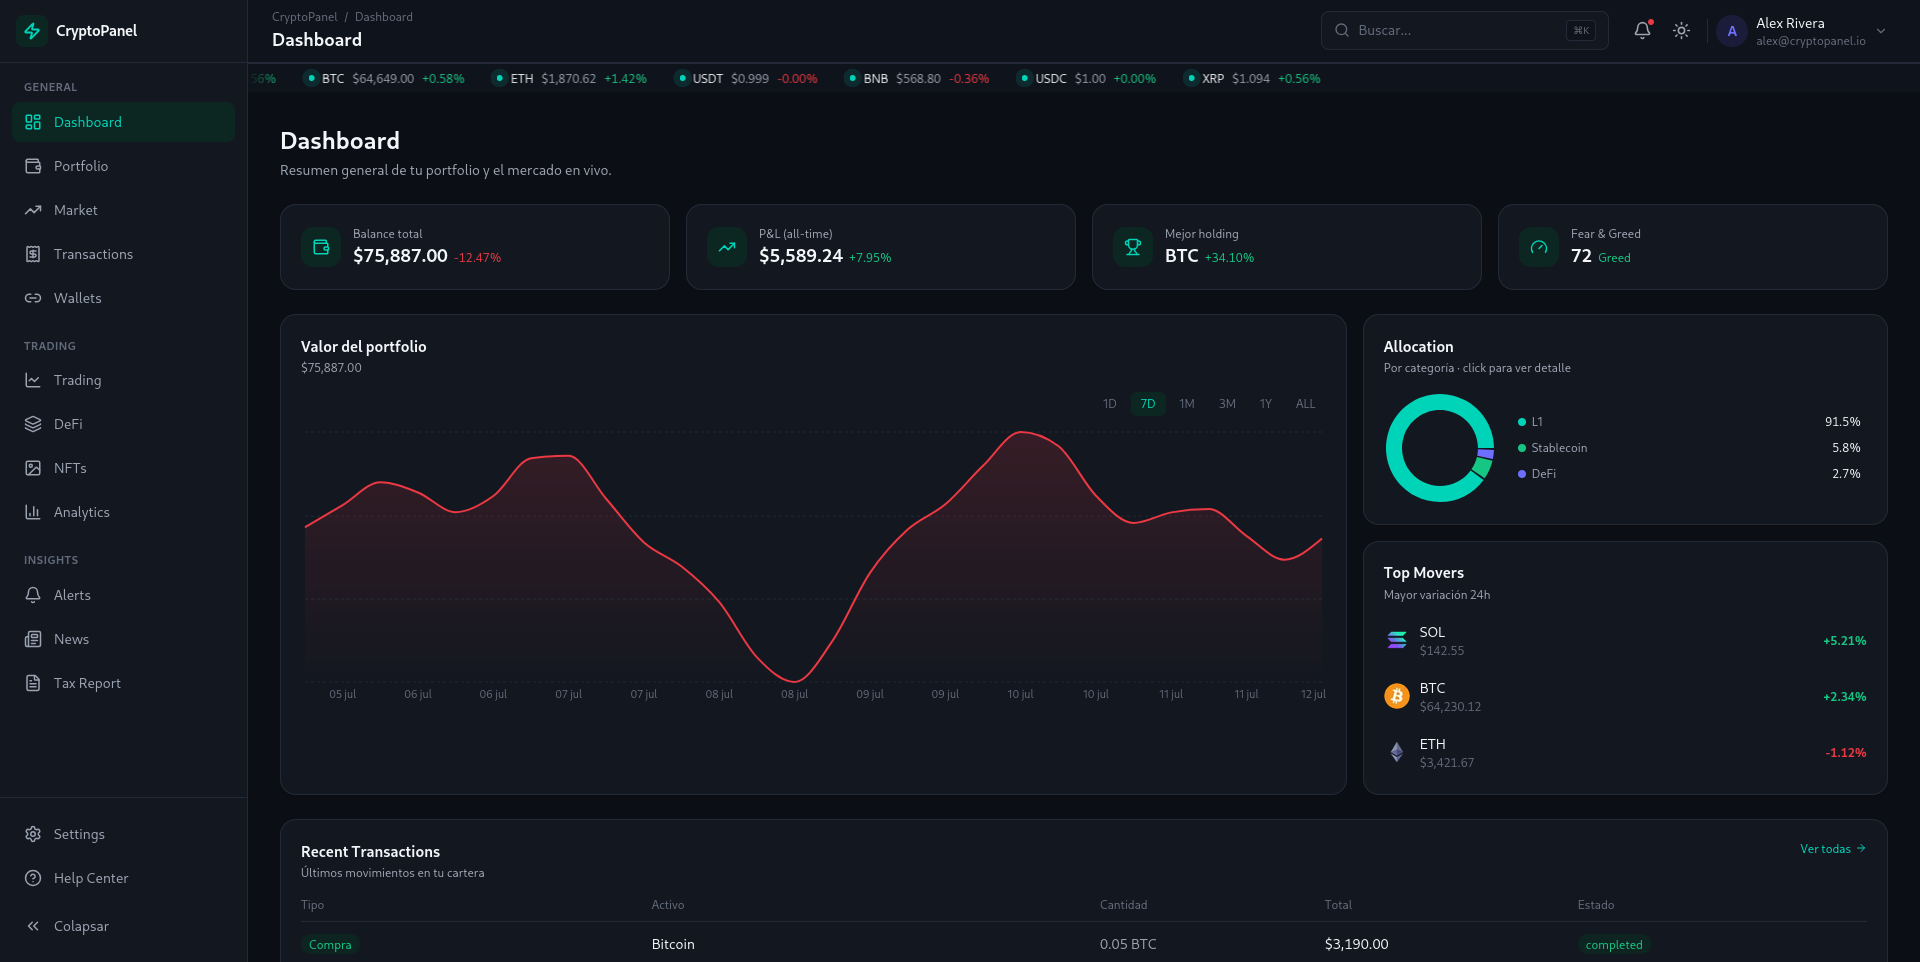Go to the DeFi section
This screenshot has height=962, width=1920.
[123, 424]
